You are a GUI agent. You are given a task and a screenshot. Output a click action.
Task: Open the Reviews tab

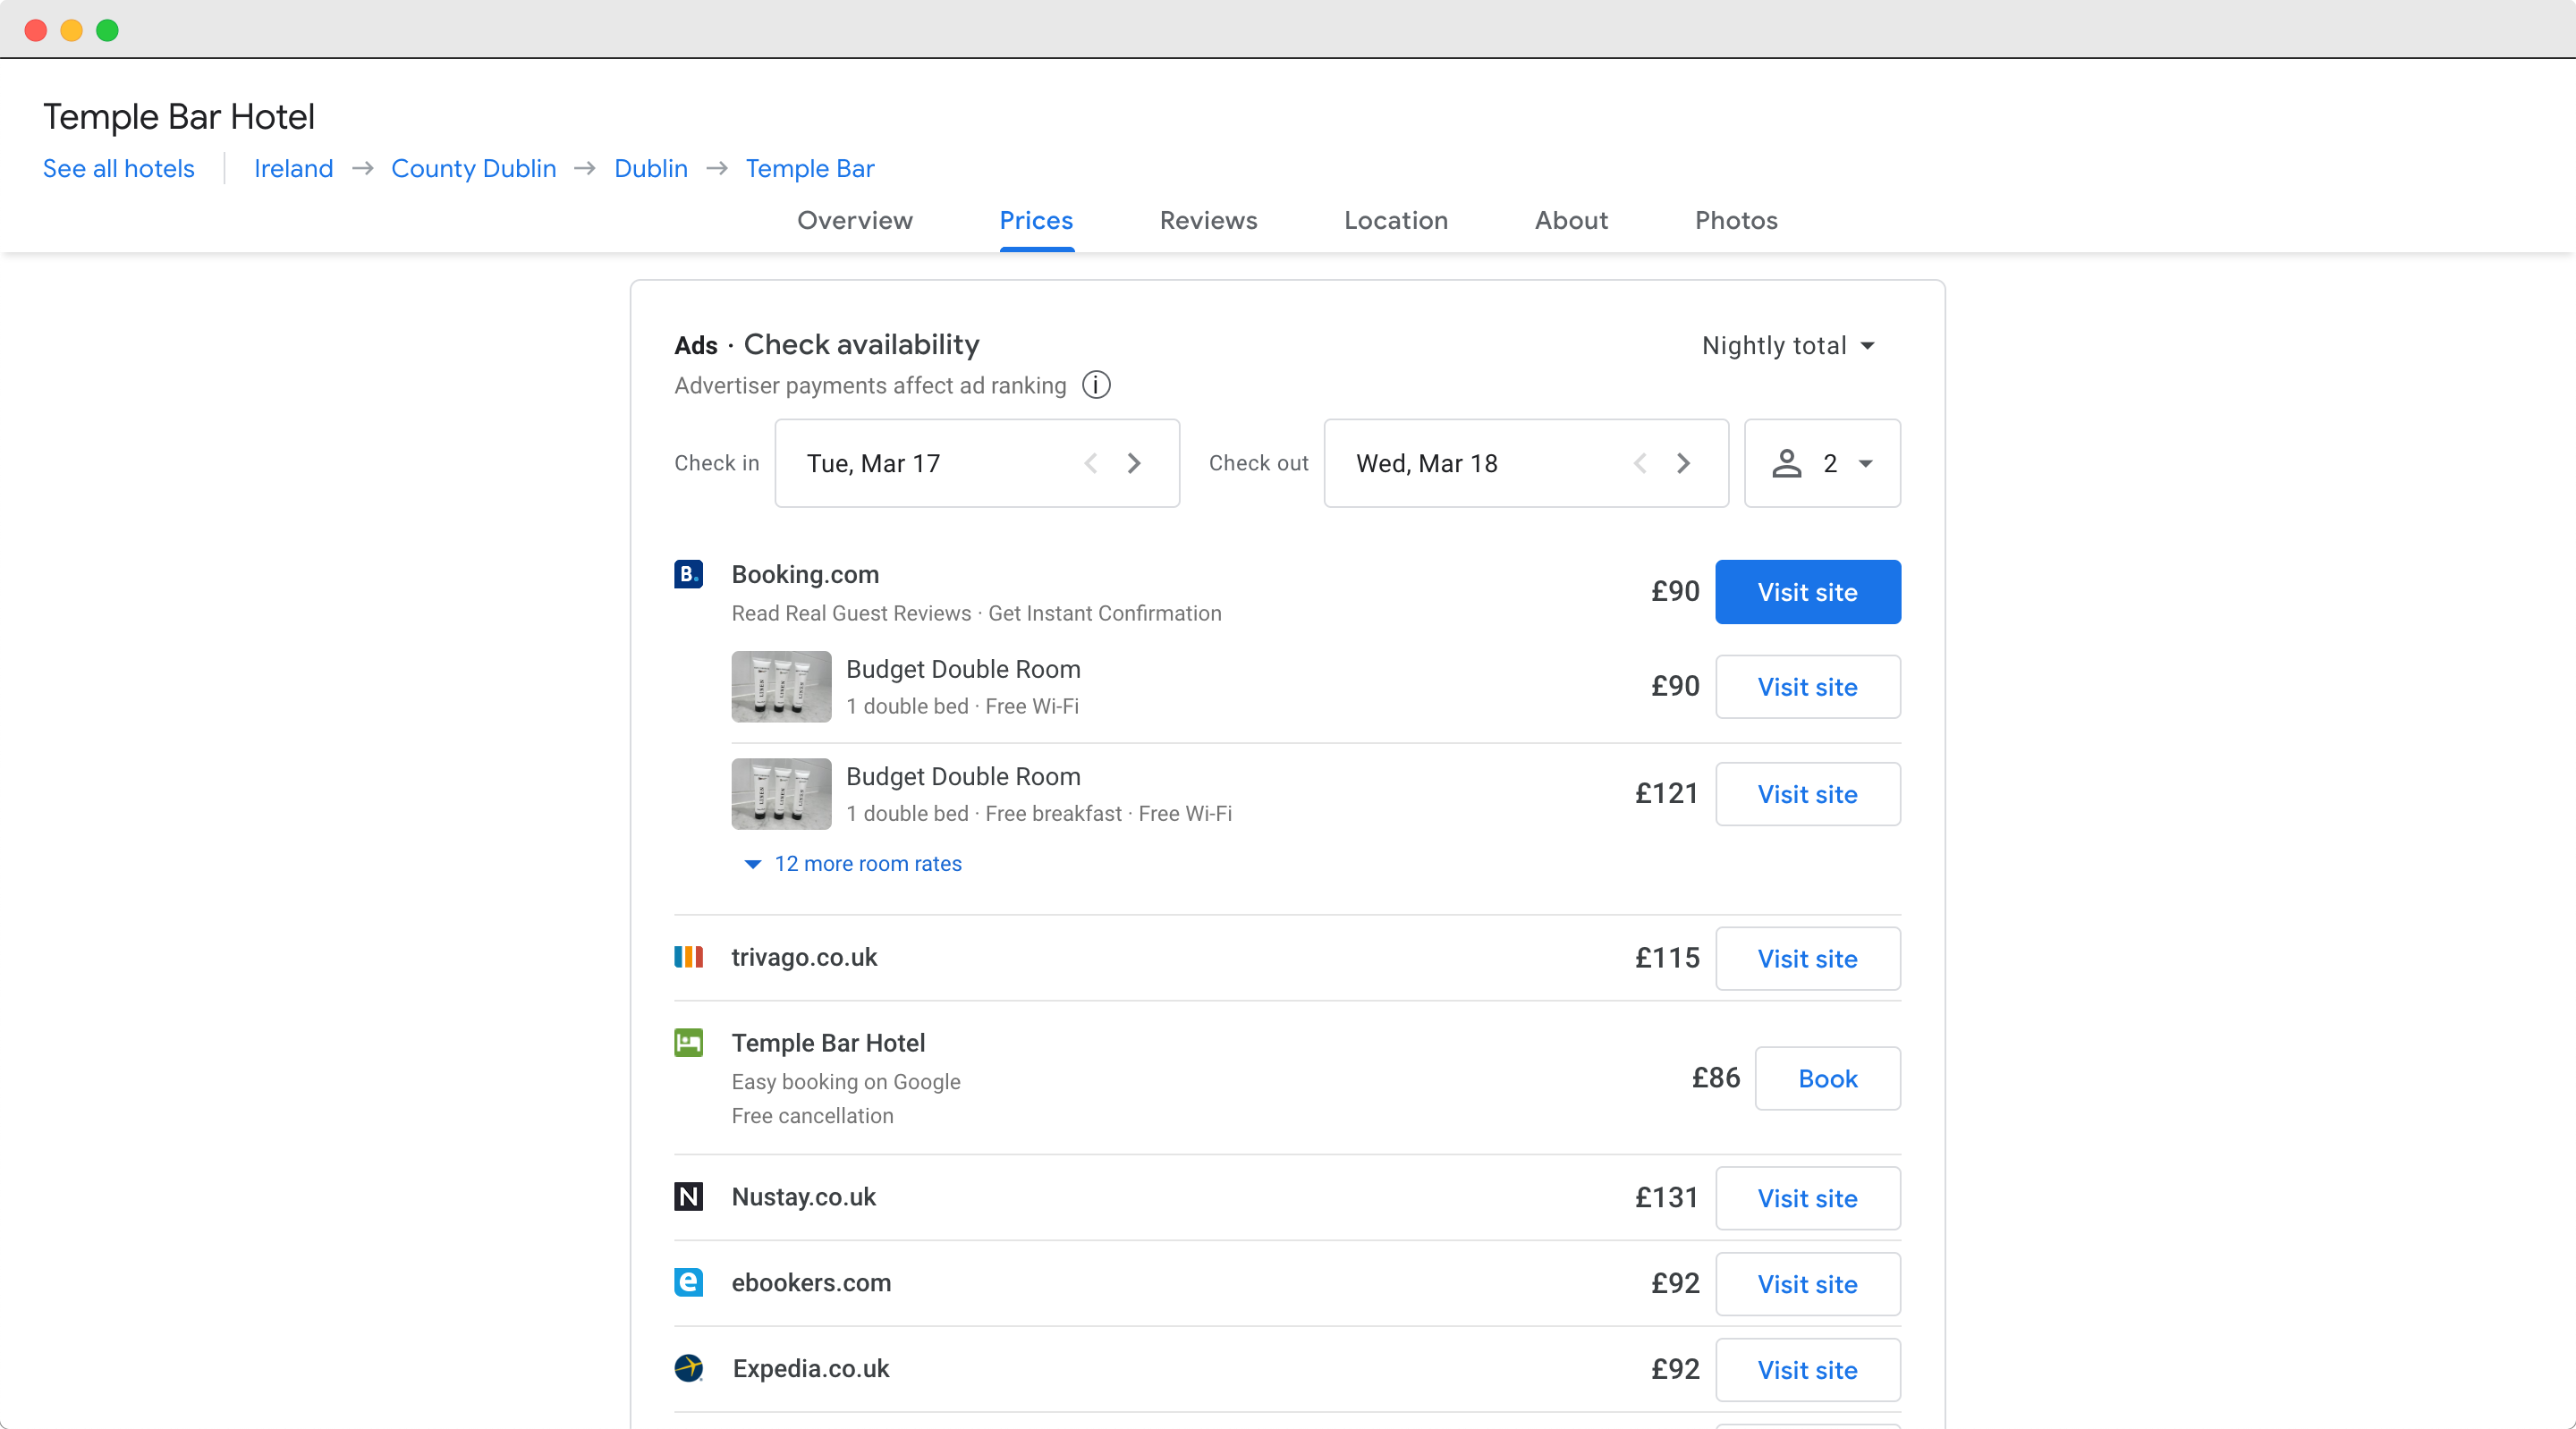[x=1208, y=220]
